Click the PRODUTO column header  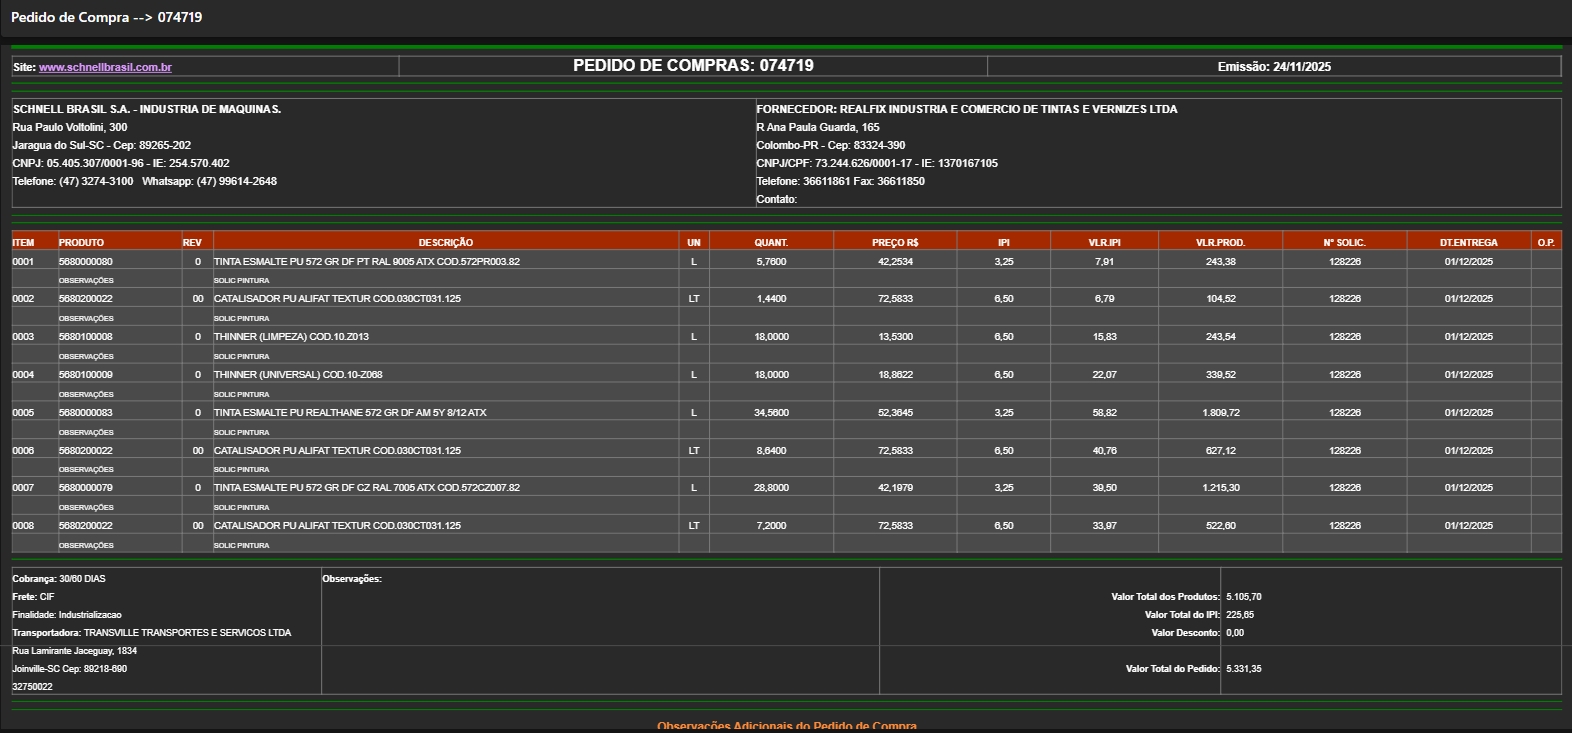(x=81, y=242)
